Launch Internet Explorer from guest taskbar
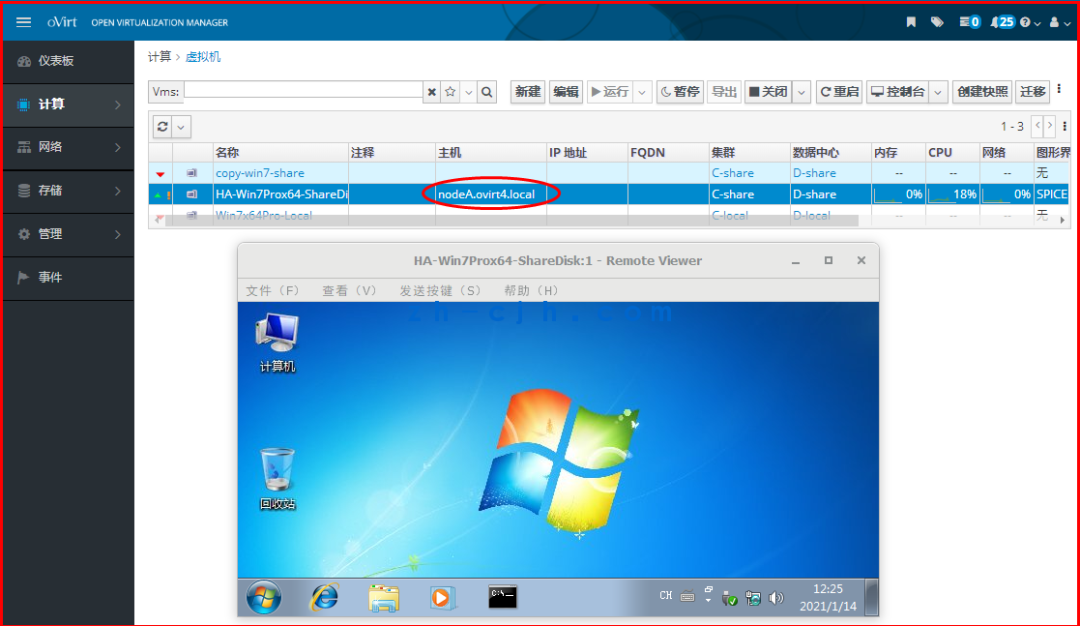Screen dimensions: 1080x626 (324, 597)
